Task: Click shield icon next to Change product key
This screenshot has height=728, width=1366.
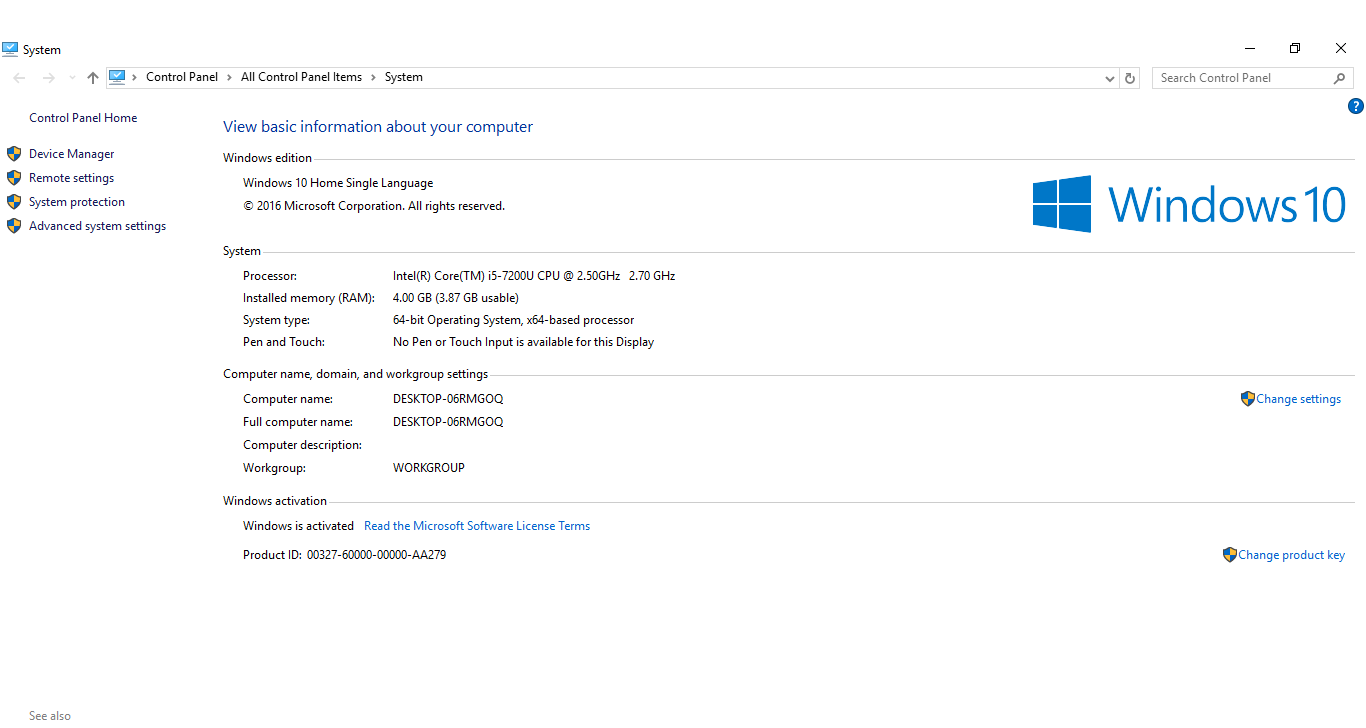Action: point(1229,555)
